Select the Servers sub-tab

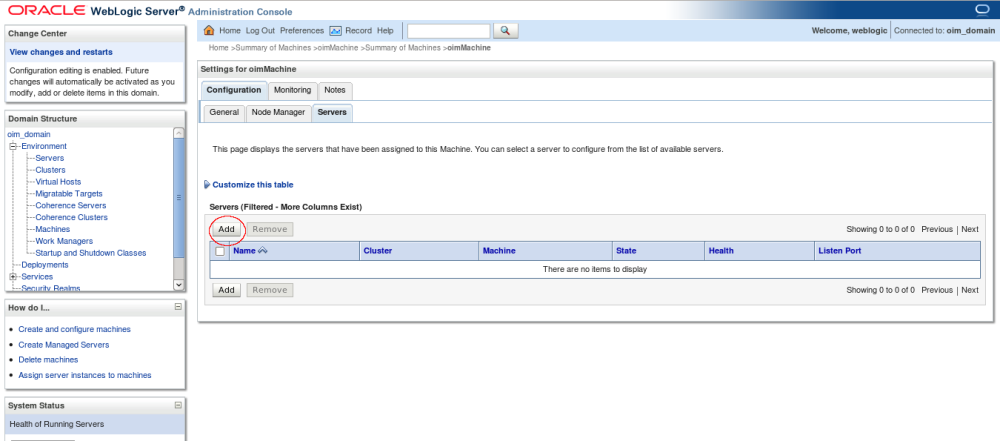point(332,112)
